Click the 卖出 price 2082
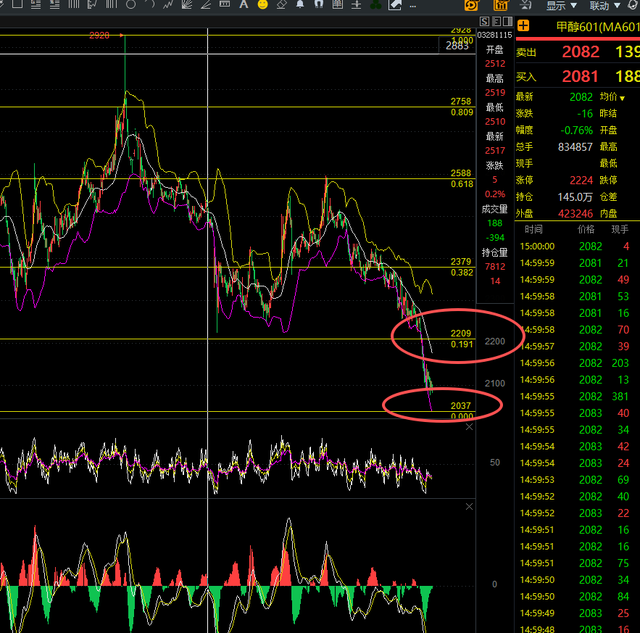 580,52
